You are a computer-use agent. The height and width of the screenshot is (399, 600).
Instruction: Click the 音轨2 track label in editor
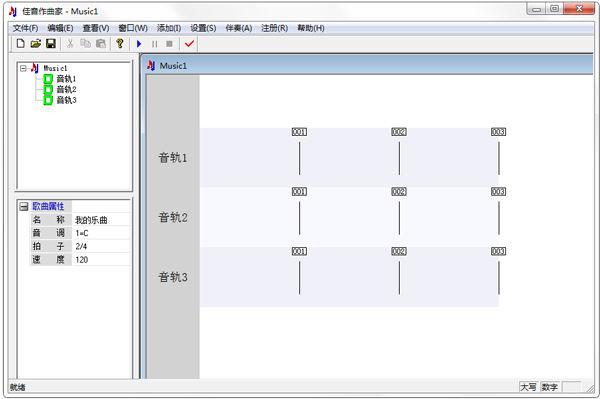click(x=173, y=217)
